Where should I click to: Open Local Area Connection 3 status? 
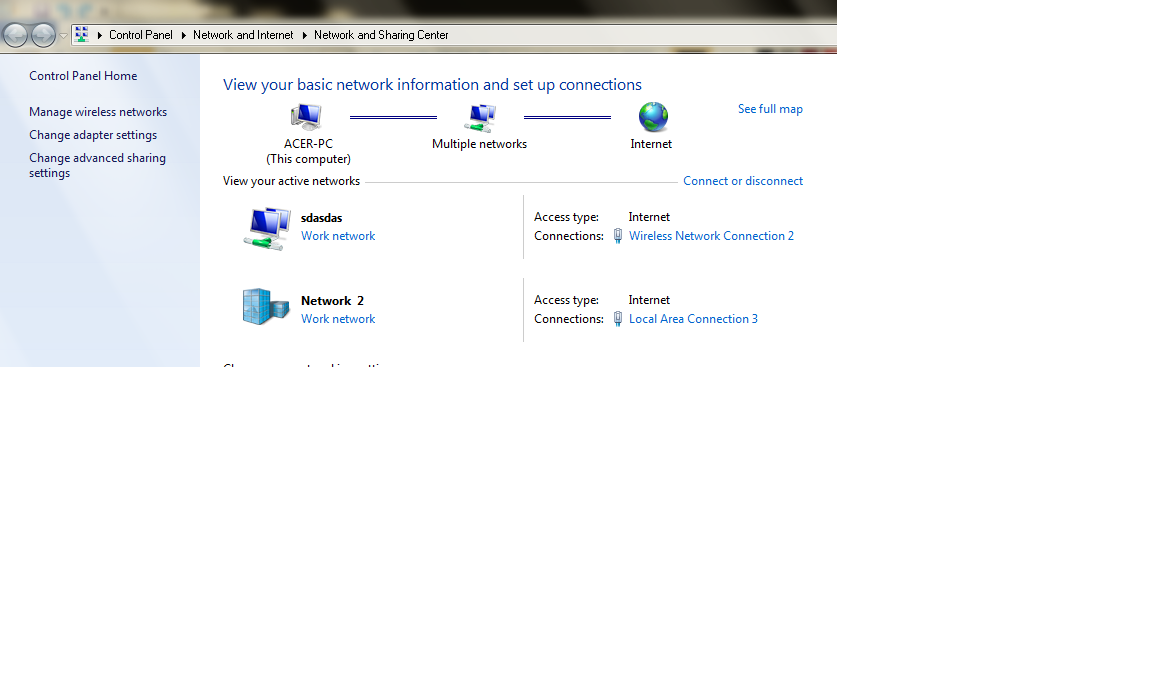tap(693, 319)
